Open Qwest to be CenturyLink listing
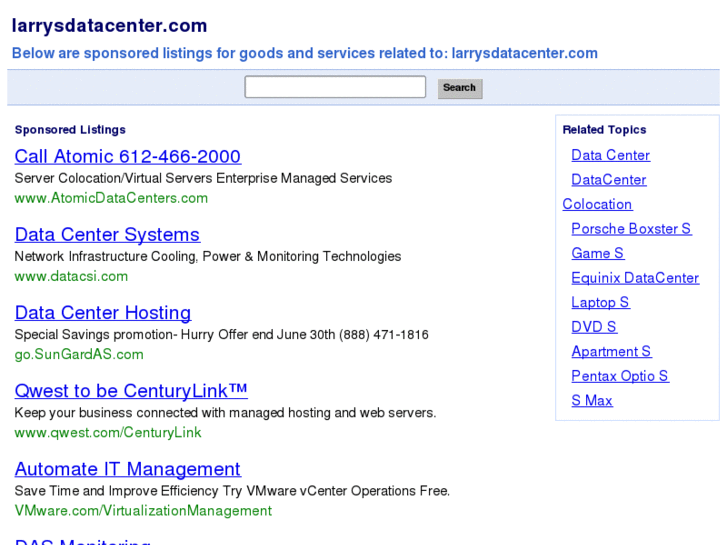The height and width of the screenshot is (545, 727). click(x=131, y=391)
